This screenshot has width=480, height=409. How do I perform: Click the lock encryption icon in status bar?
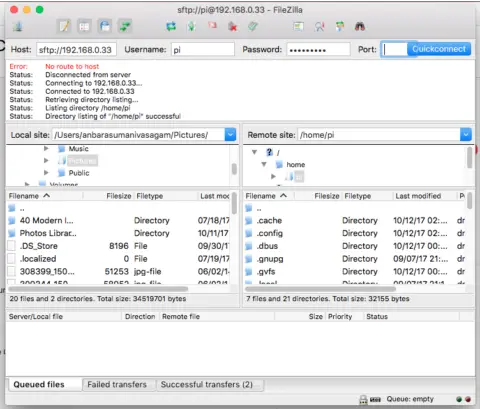click(363, 399)
